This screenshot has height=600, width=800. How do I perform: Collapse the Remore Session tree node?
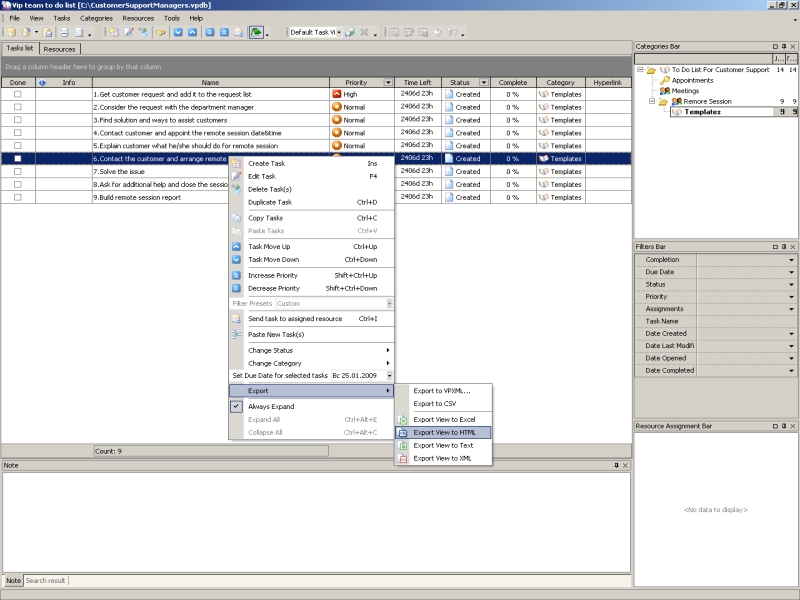(x=652, y=101)
